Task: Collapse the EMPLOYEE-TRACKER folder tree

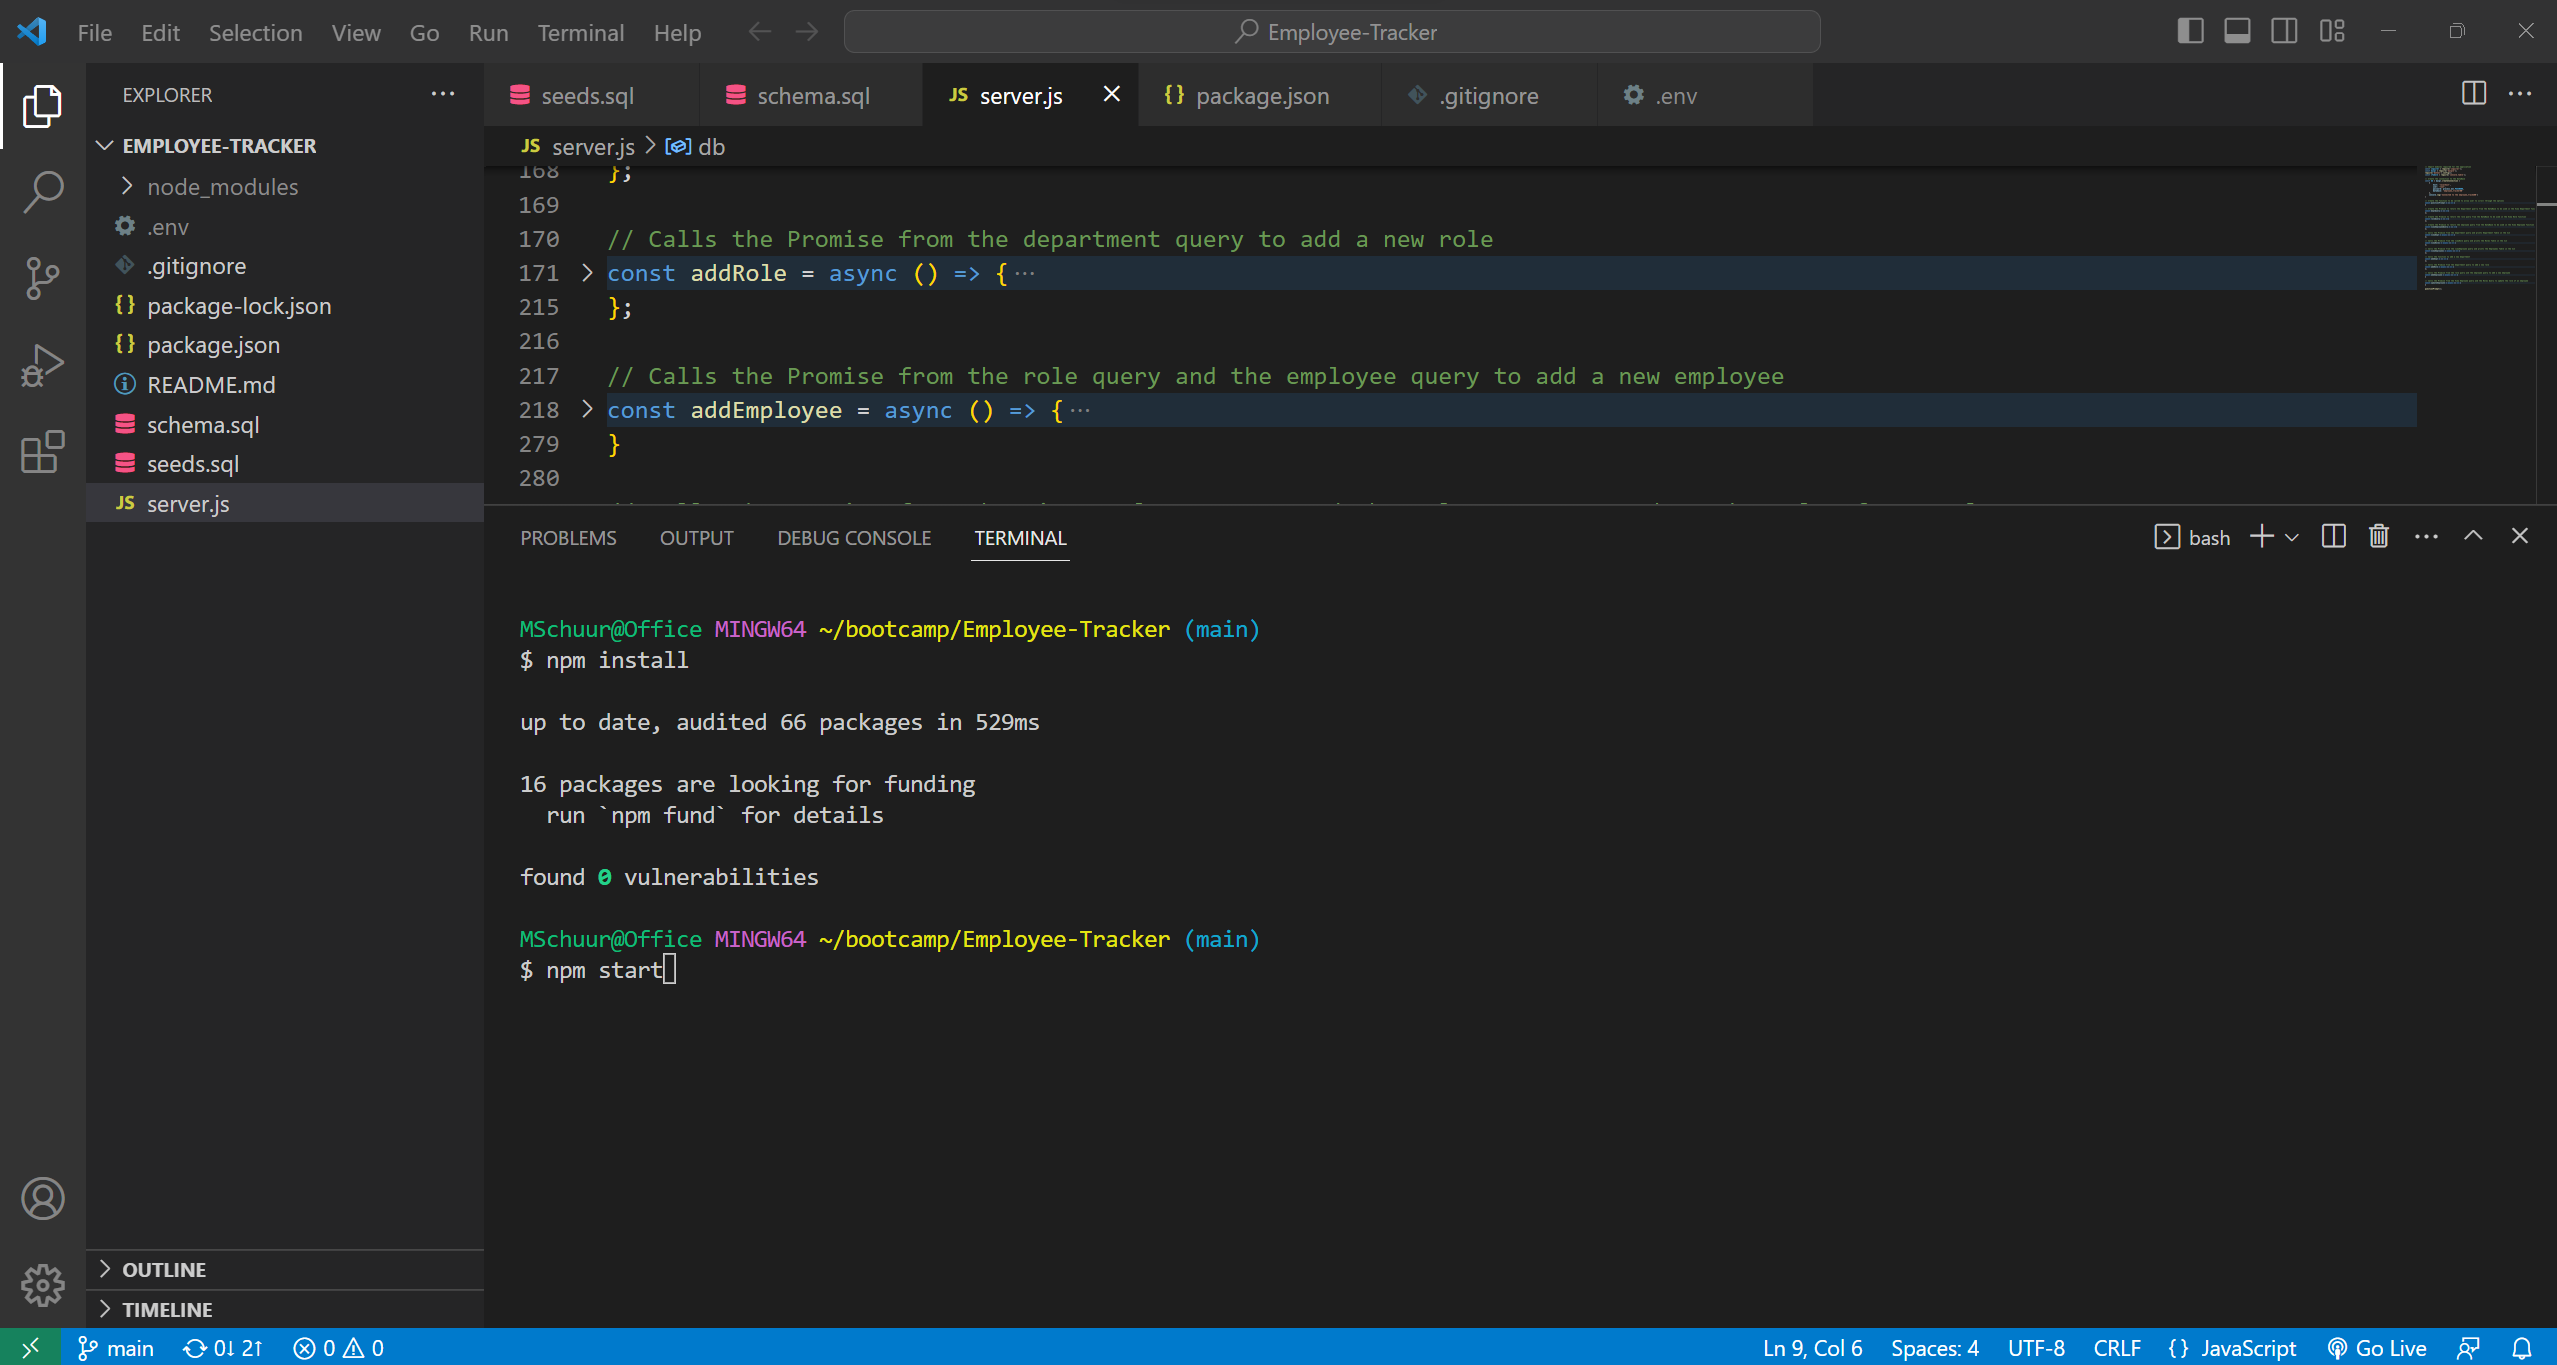Action: (104, 145)
